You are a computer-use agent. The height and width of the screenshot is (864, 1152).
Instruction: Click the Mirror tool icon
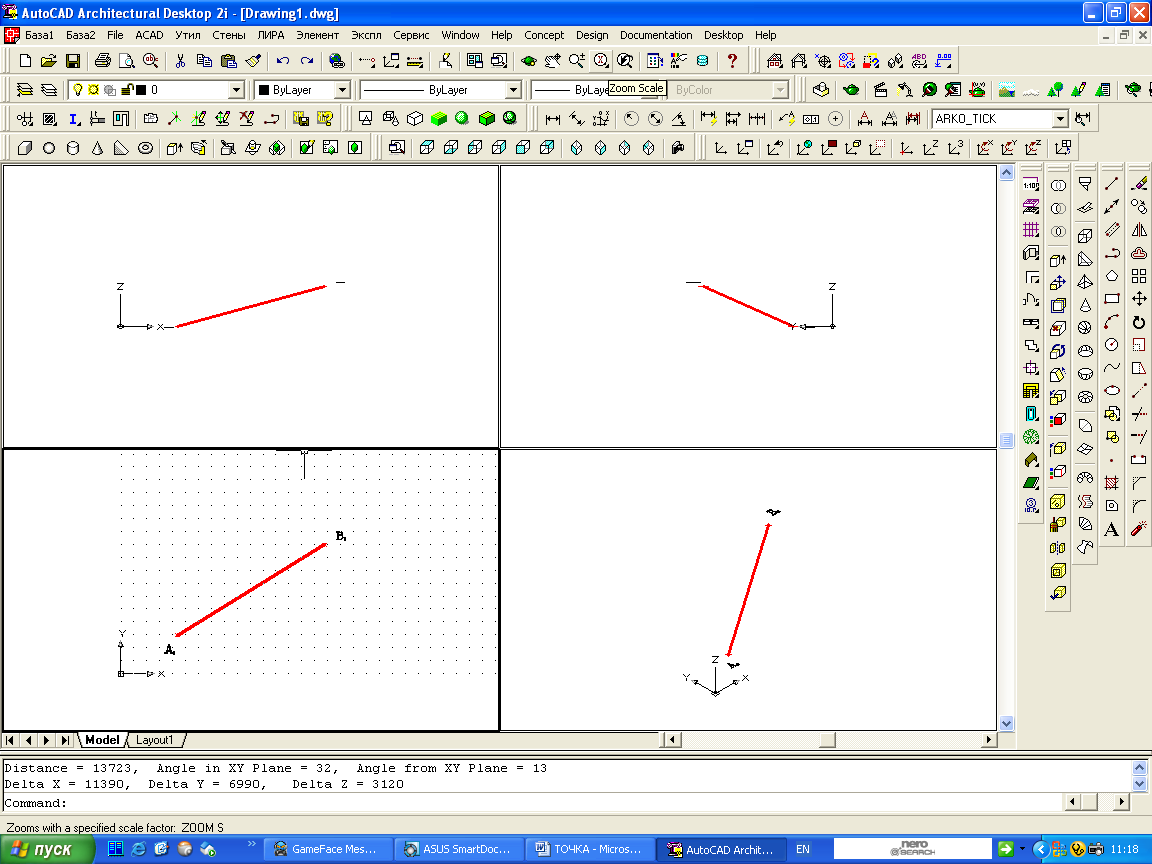(x=1139, y=230)
